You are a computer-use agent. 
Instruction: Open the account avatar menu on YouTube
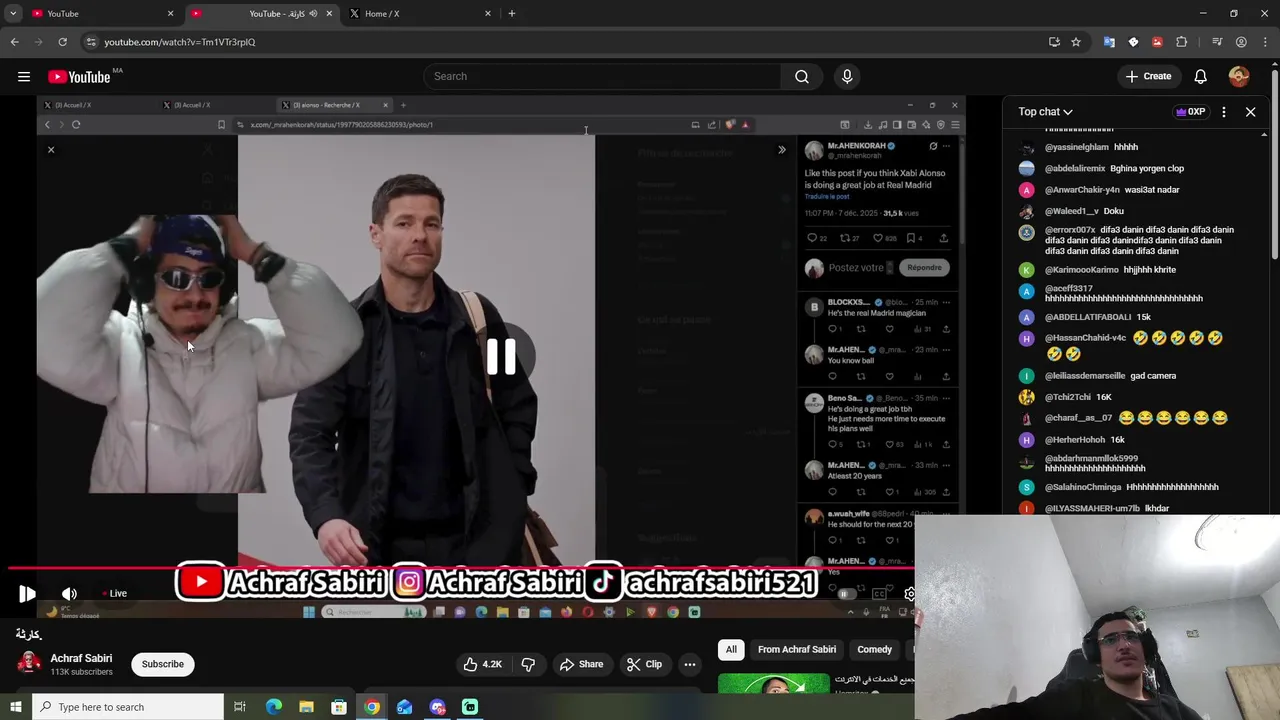coord(1239,76)
